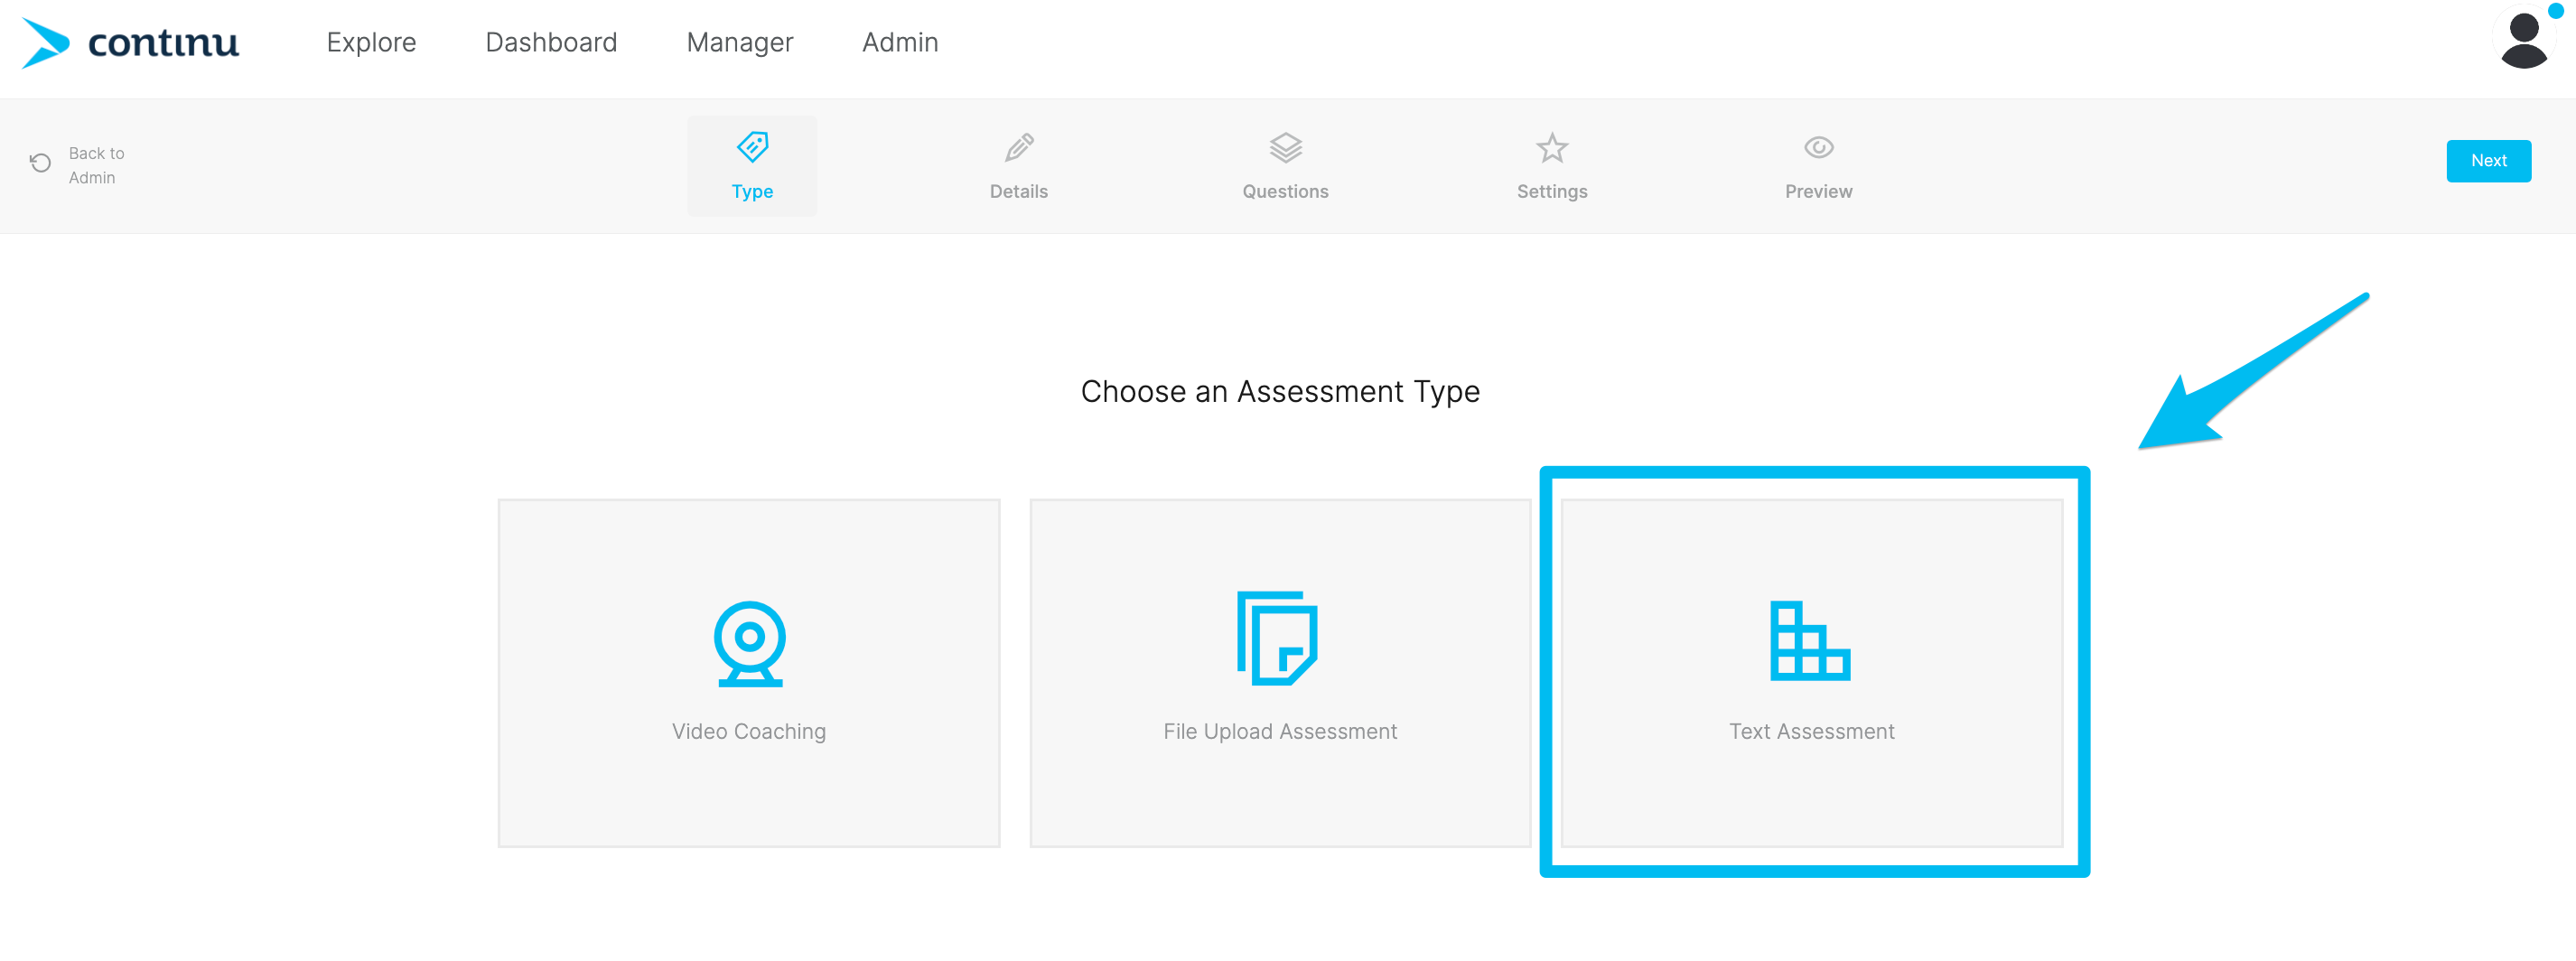Select the Video Coaching webcam icon
The image size is (2576, 961).
749,643
